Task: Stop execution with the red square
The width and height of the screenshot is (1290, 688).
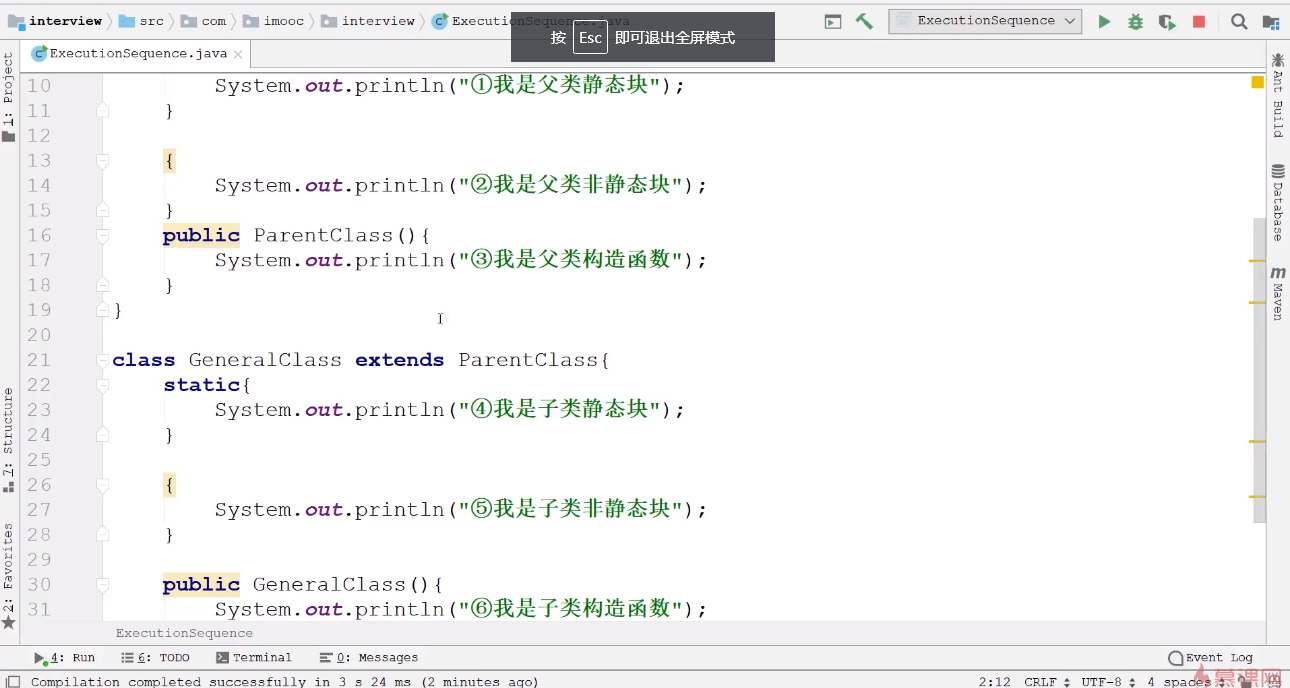Action: pyautogui.click(x=1199, y=21)
